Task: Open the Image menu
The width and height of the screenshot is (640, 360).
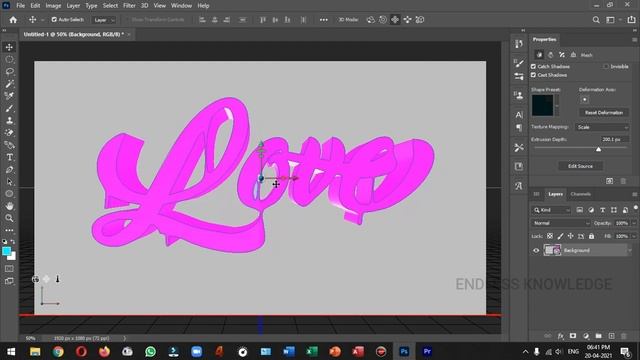Action: point(53,6)
